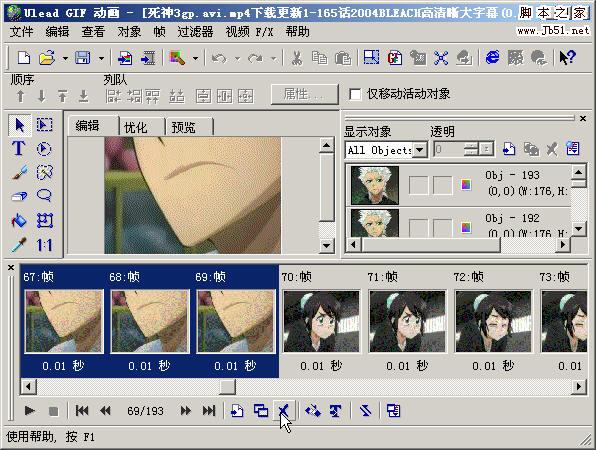
Task: Select the Fill bucket tool
Action: pyautogui.click(x=19, y=220)
